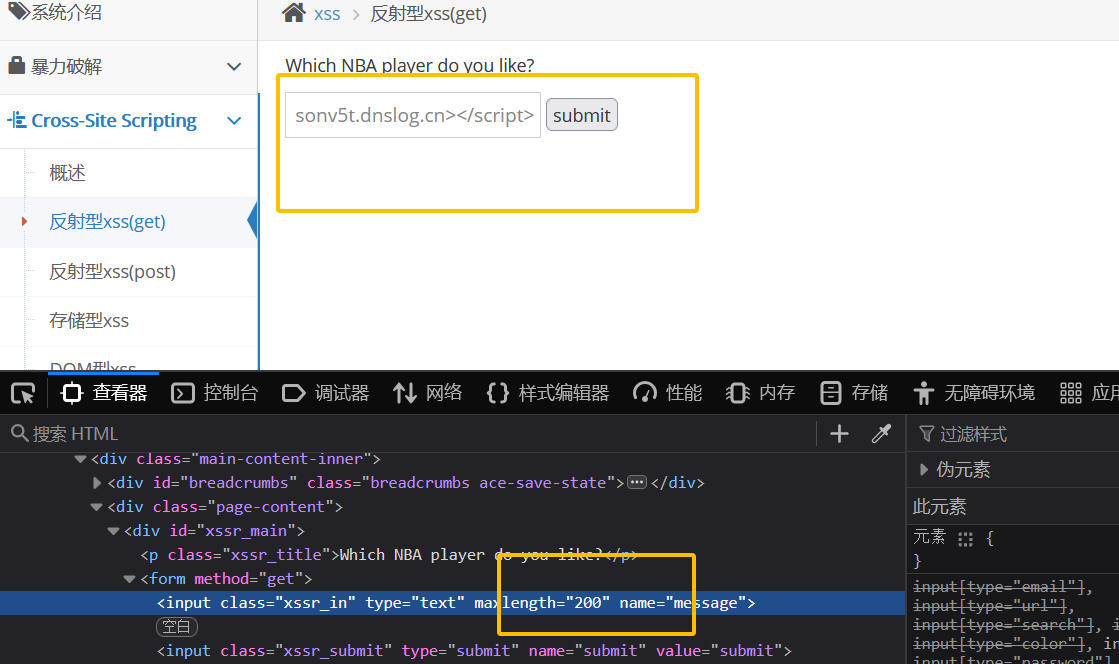Open the 无障碍环境 accessibility tab
The width and height of the screenshot is (1119, 664).
click(973, 393)
